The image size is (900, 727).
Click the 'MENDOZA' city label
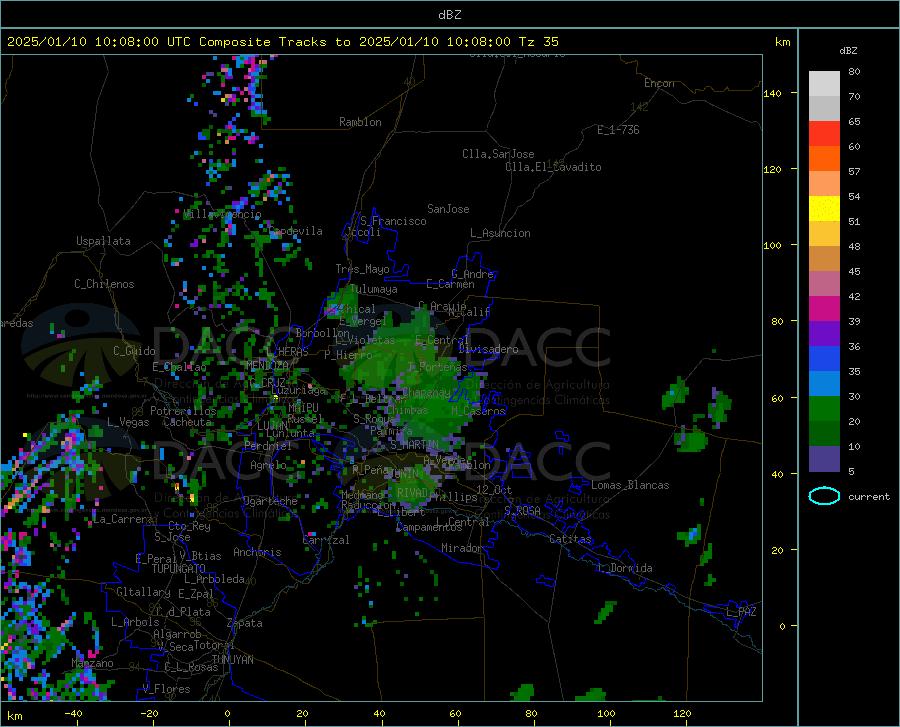pyautogui.click(x=267, y=365)
